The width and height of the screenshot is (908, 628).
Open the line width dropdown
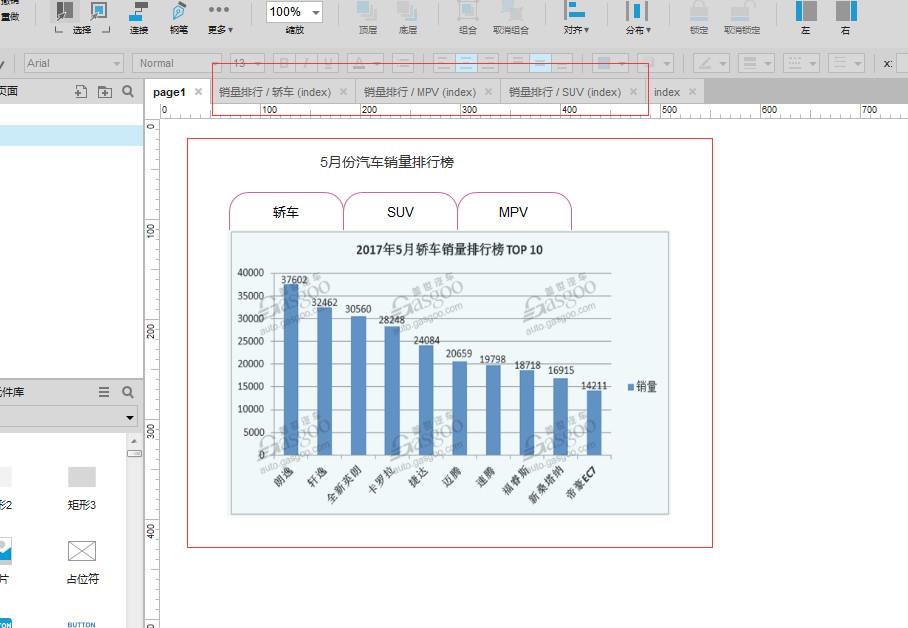(756, 63)
